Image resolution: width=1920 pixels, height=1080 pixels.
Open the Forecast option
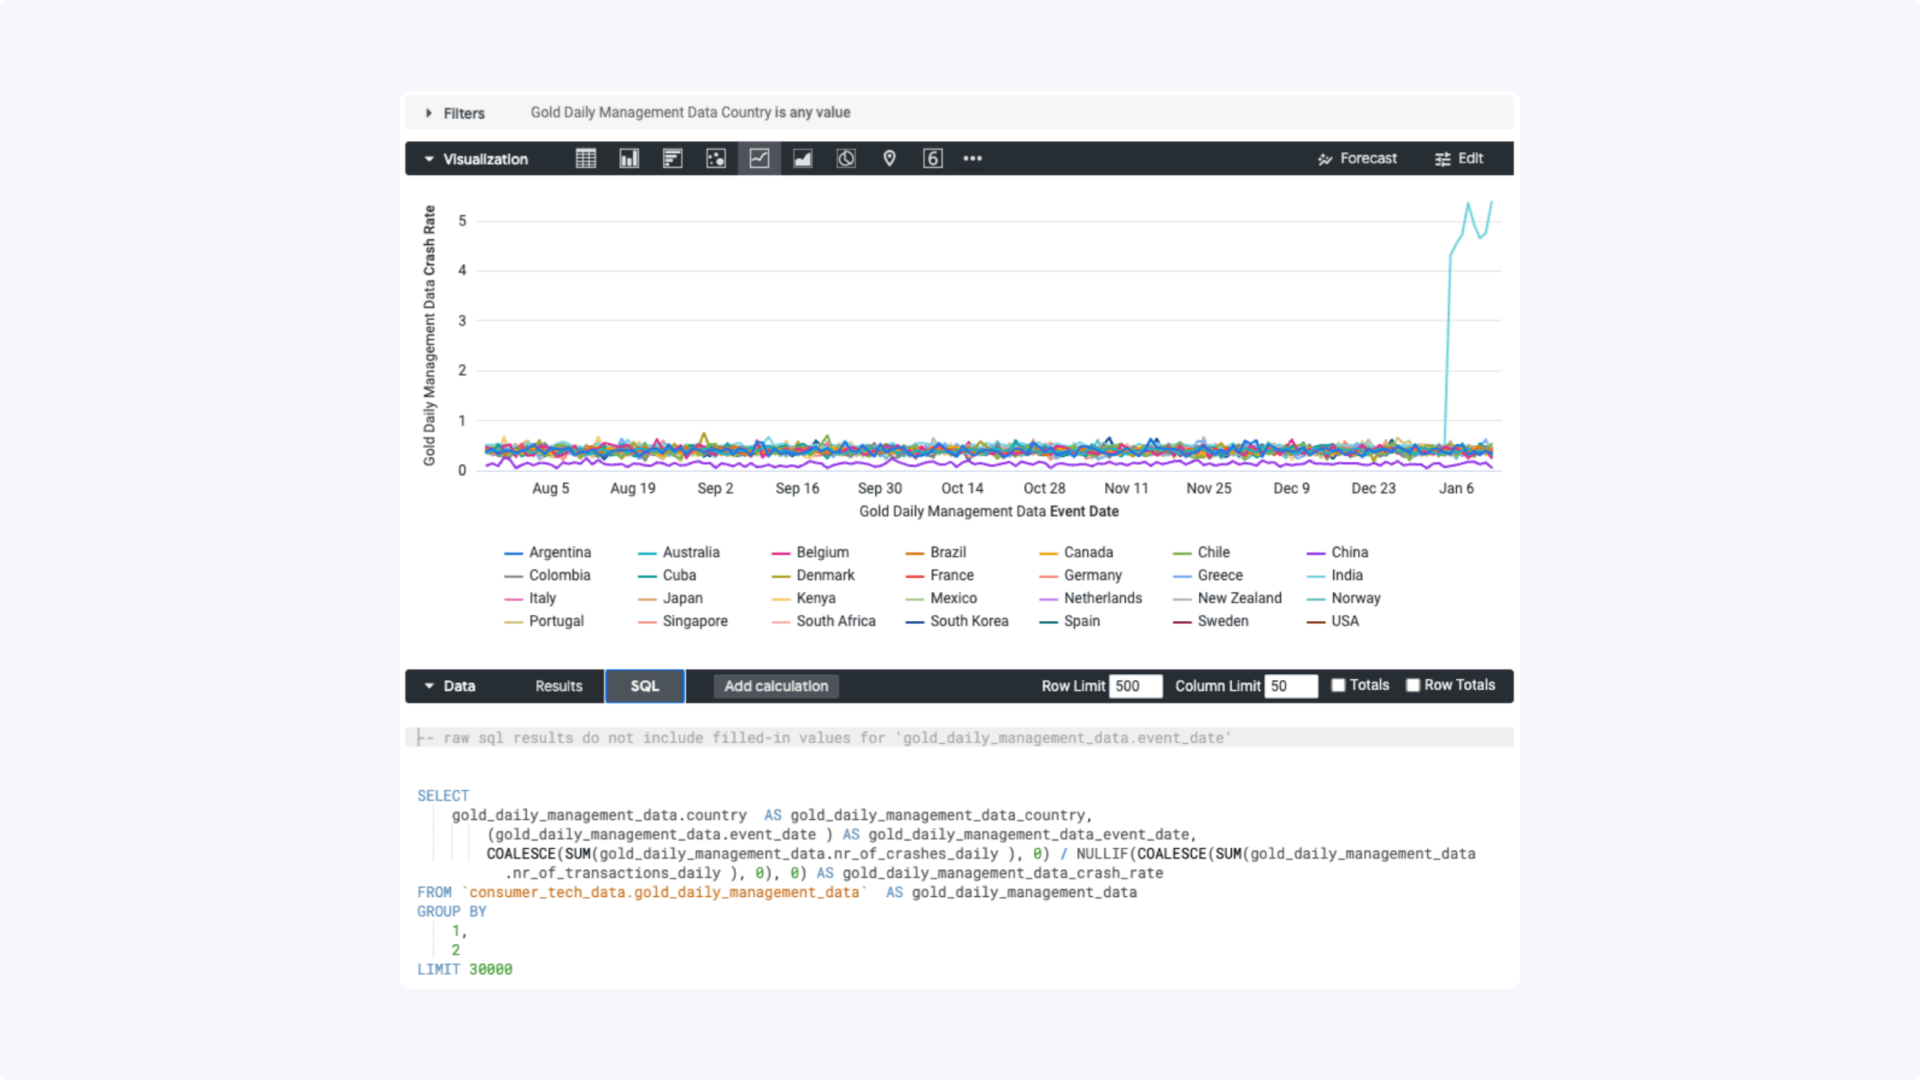(x=1357, y=158)
